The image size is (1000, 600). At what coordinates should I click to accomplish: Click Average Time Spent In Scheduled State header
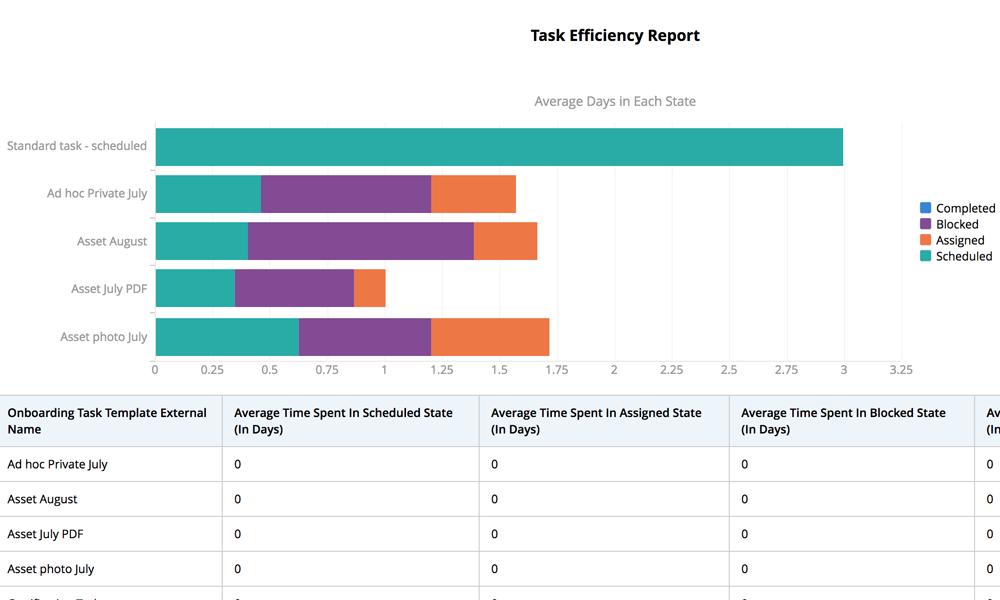click(x=343, y=421)
